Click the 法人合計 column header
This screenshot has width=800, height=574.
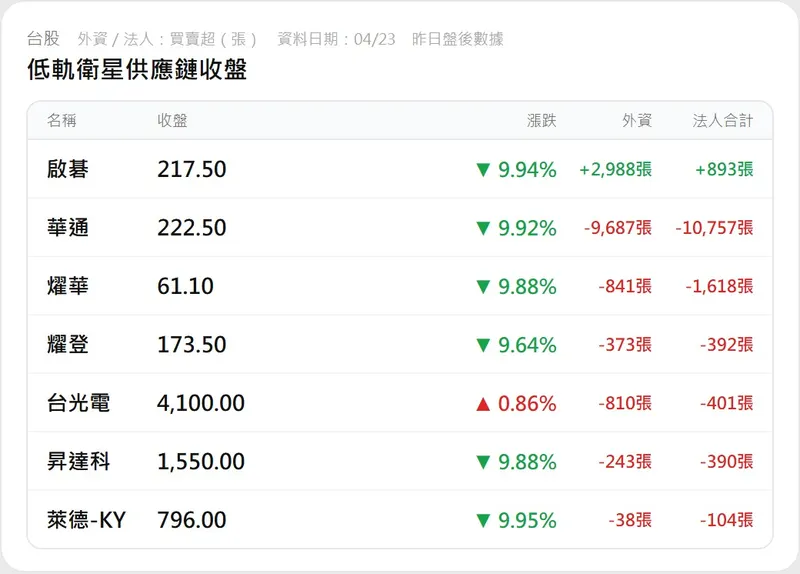(x=723, y=121)
